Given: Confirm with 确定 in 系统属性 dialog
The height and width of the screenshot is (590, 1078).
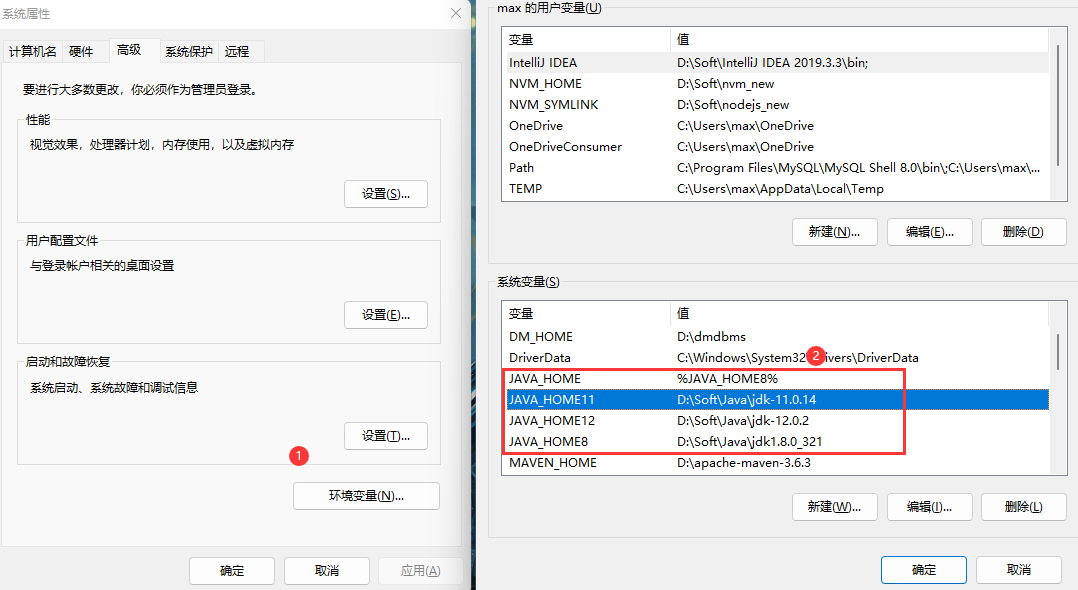Looking at the screenshot, I should pyautogui.click(x=232, y=571).
